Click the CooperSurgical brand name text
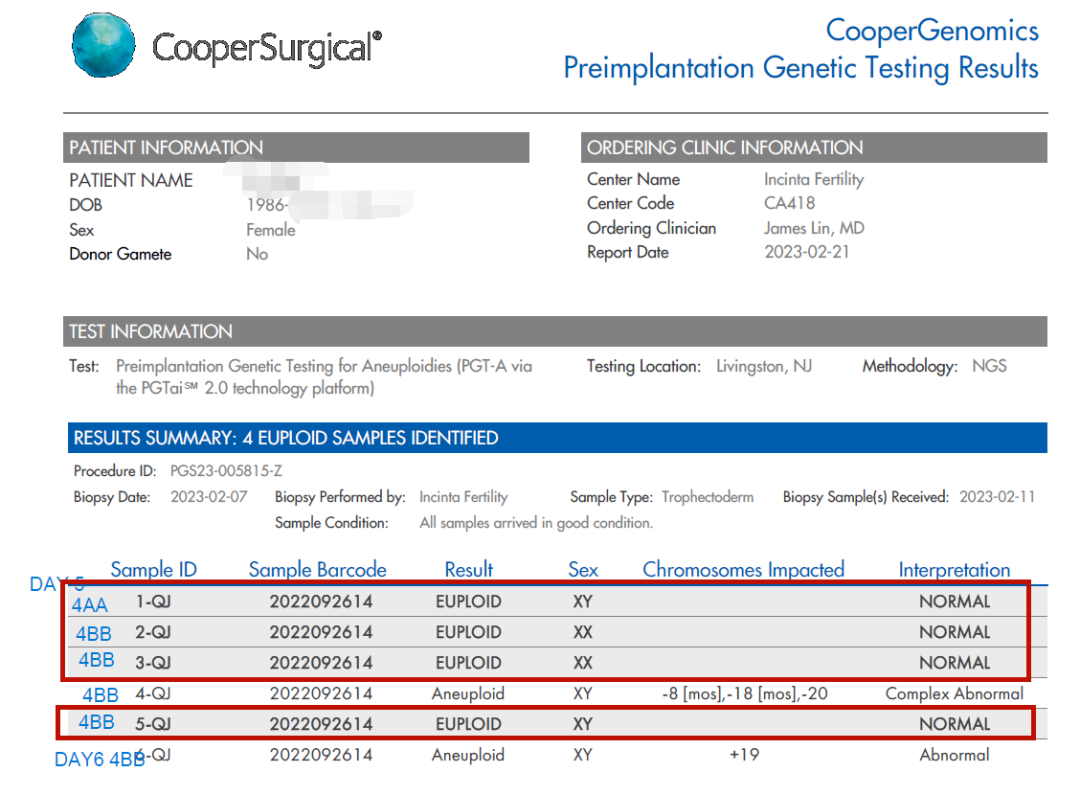Viewport: 1080px width, 795px height. click(267, 47)
